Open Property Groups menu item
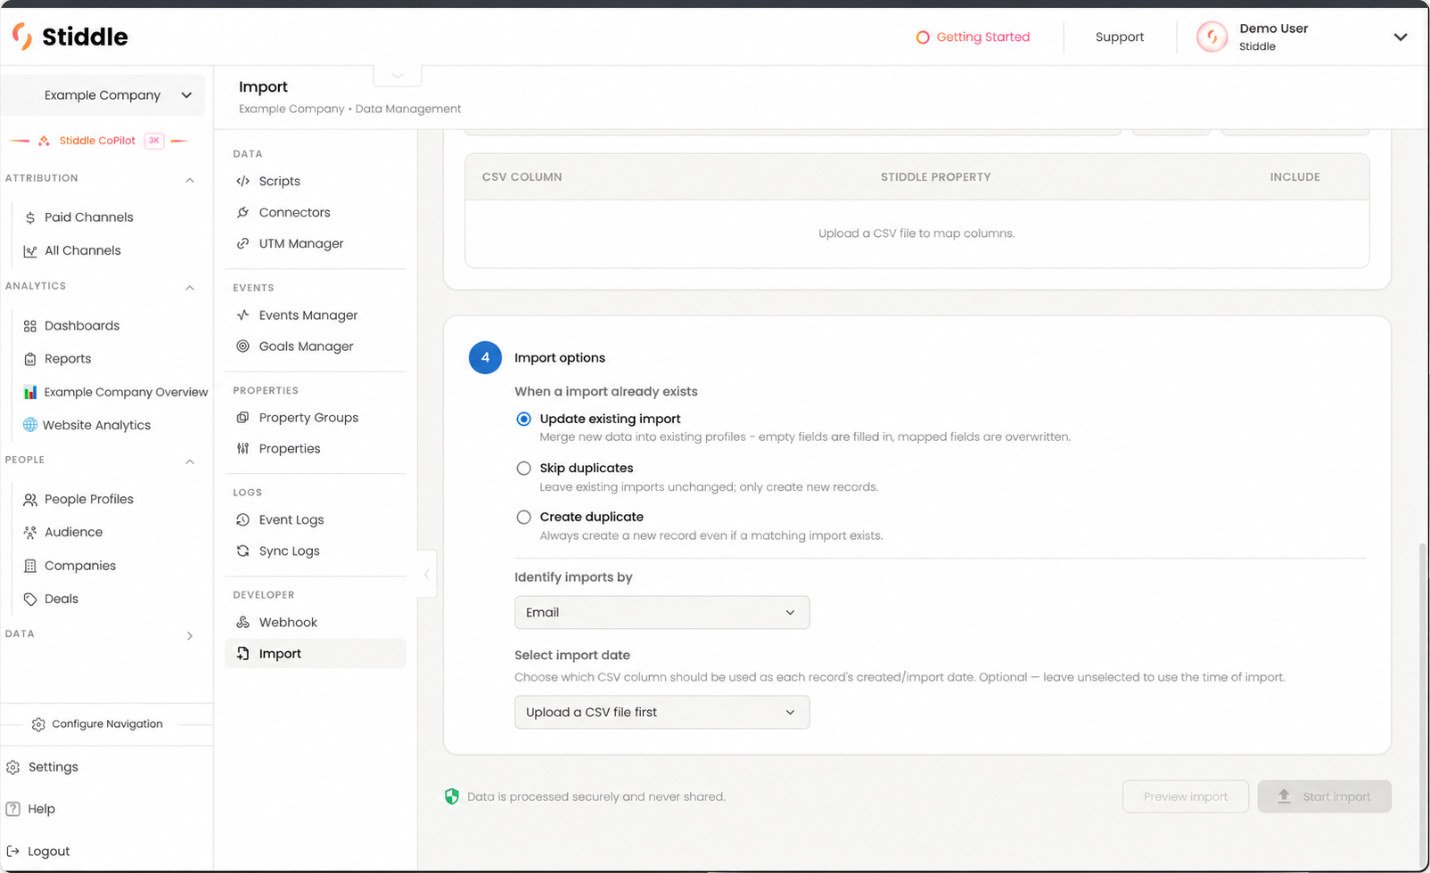This screenshot has width=1430, height=873. tap(316, 418)
